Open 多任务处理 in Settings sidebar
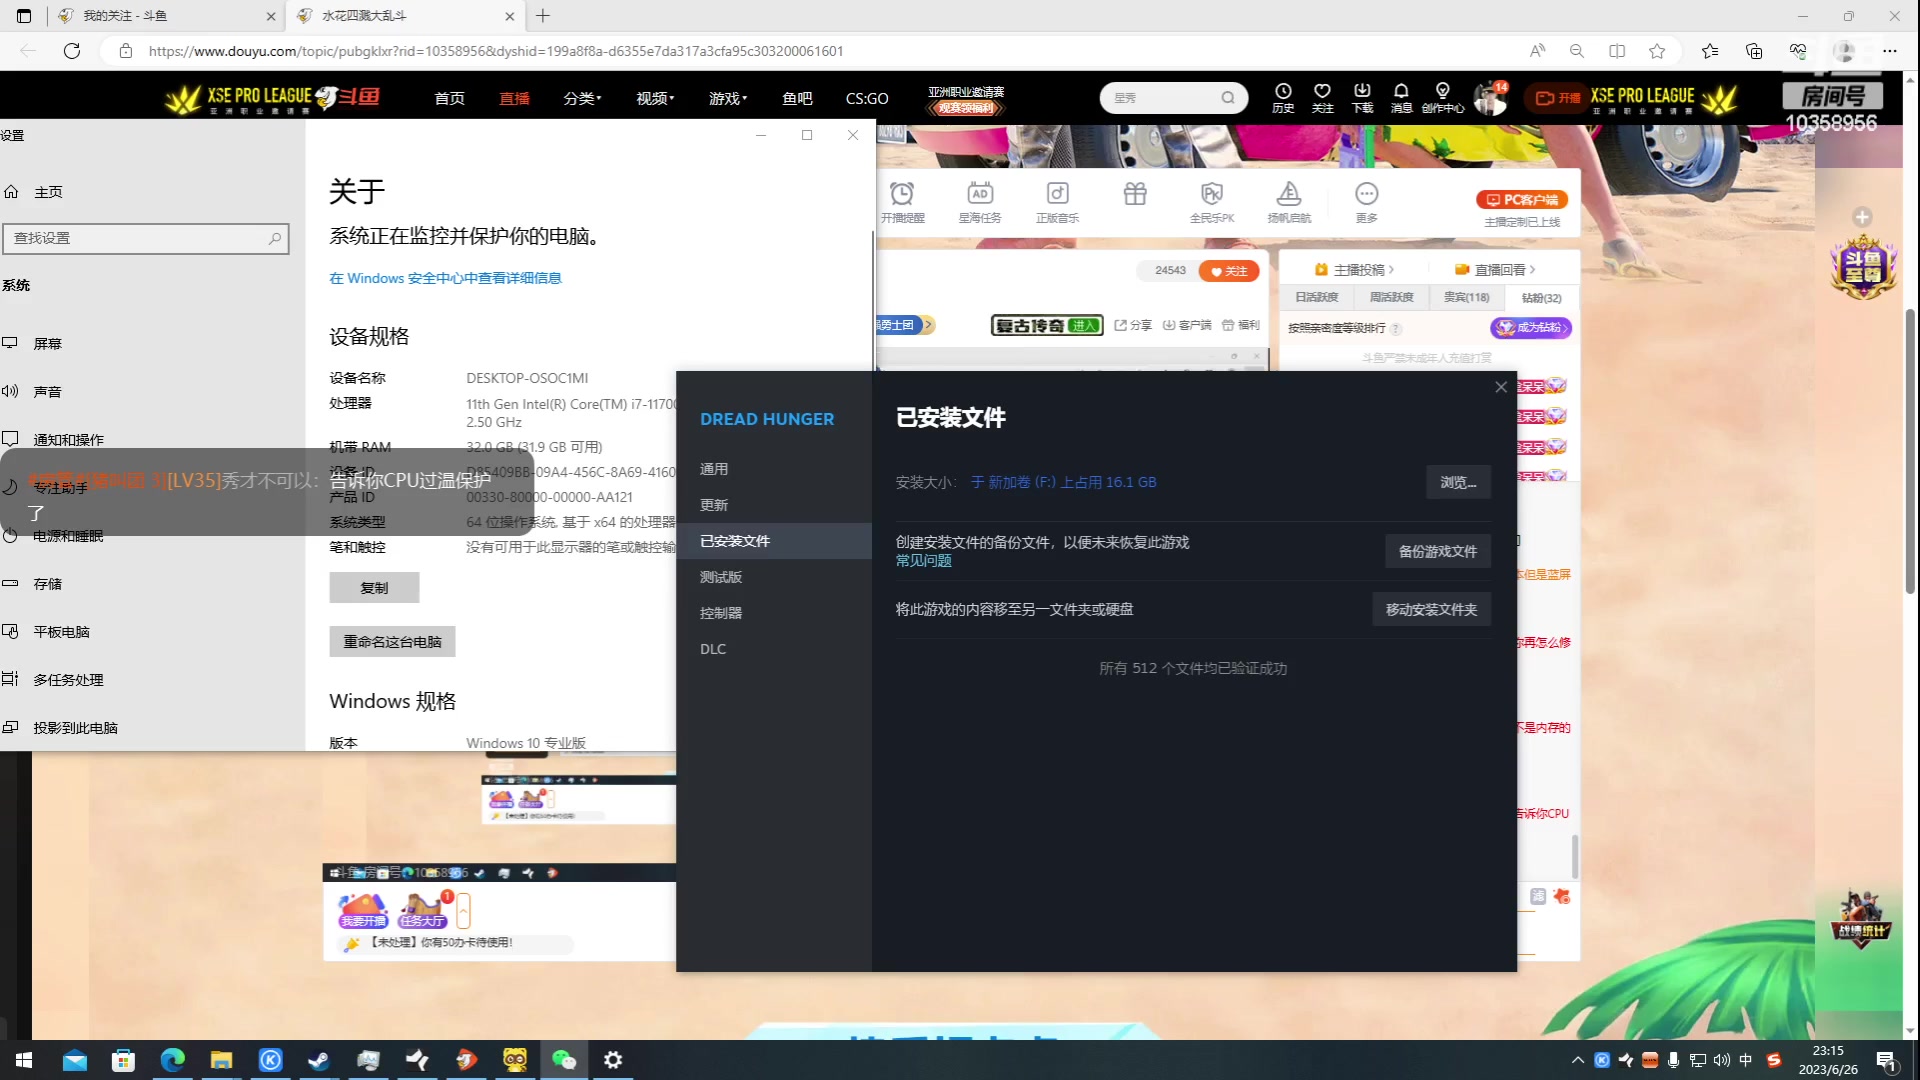The width and height of the screenshot is (1920, 1080). click(150, 680)
